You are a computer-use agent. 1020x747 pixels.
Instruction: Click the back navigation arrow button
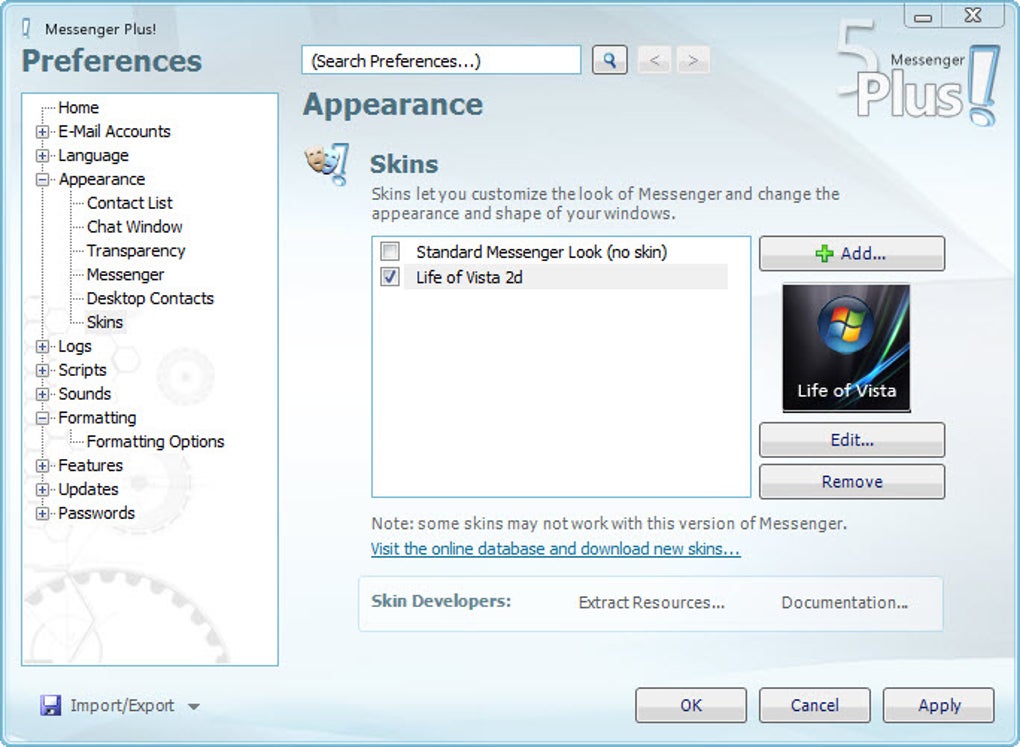654,61
